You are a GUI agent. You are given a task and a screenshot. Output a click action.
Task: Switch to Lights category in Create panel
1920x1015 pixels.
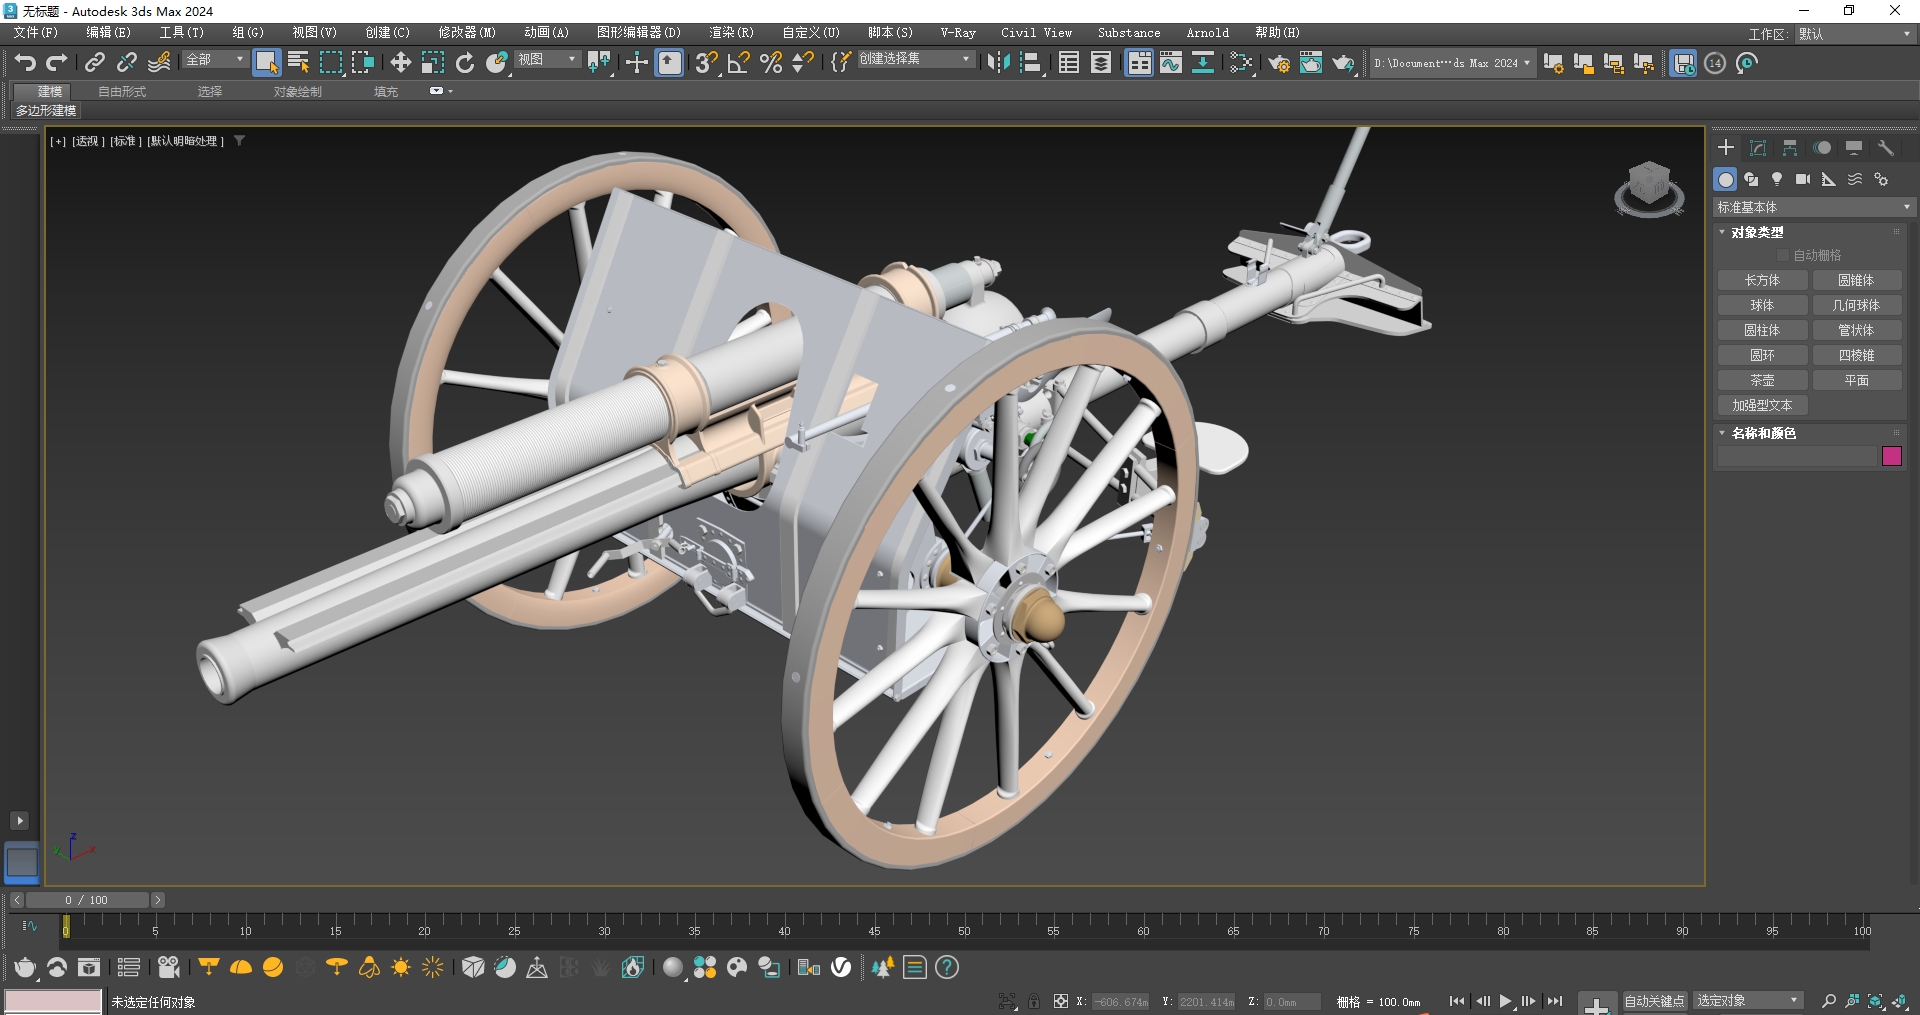click(x=1777, y=179)
